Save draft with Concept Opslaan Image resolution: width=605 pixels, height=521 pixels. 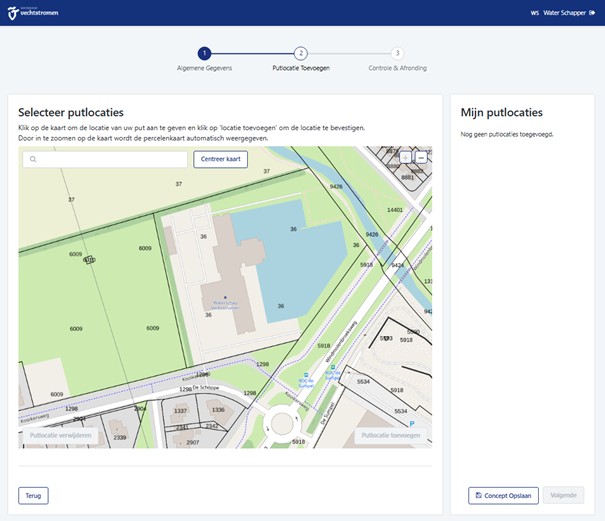point(504,495)
